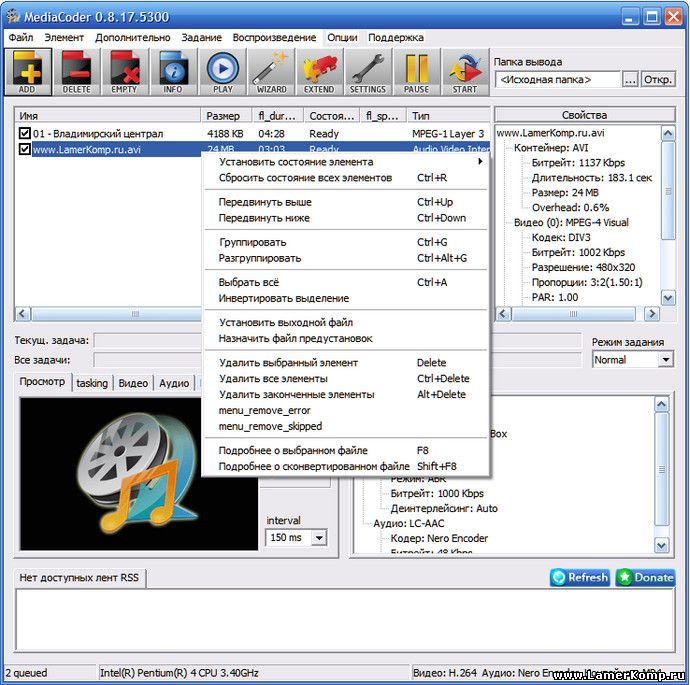The width and height of the screenshot is (690, 685).
Task: Click the Donate button
Action: coord(645,577)
